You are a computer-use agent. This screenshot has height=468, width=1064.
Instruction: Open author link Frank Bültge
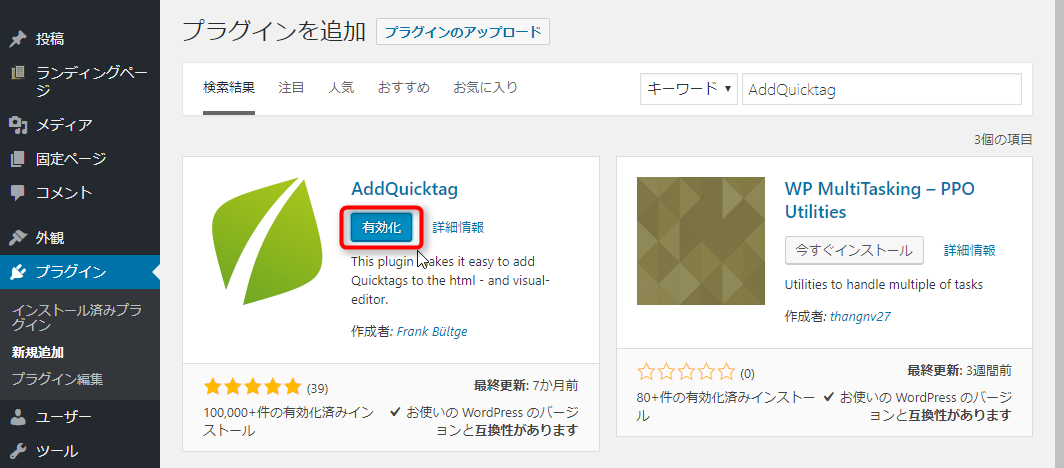point(432,332)
